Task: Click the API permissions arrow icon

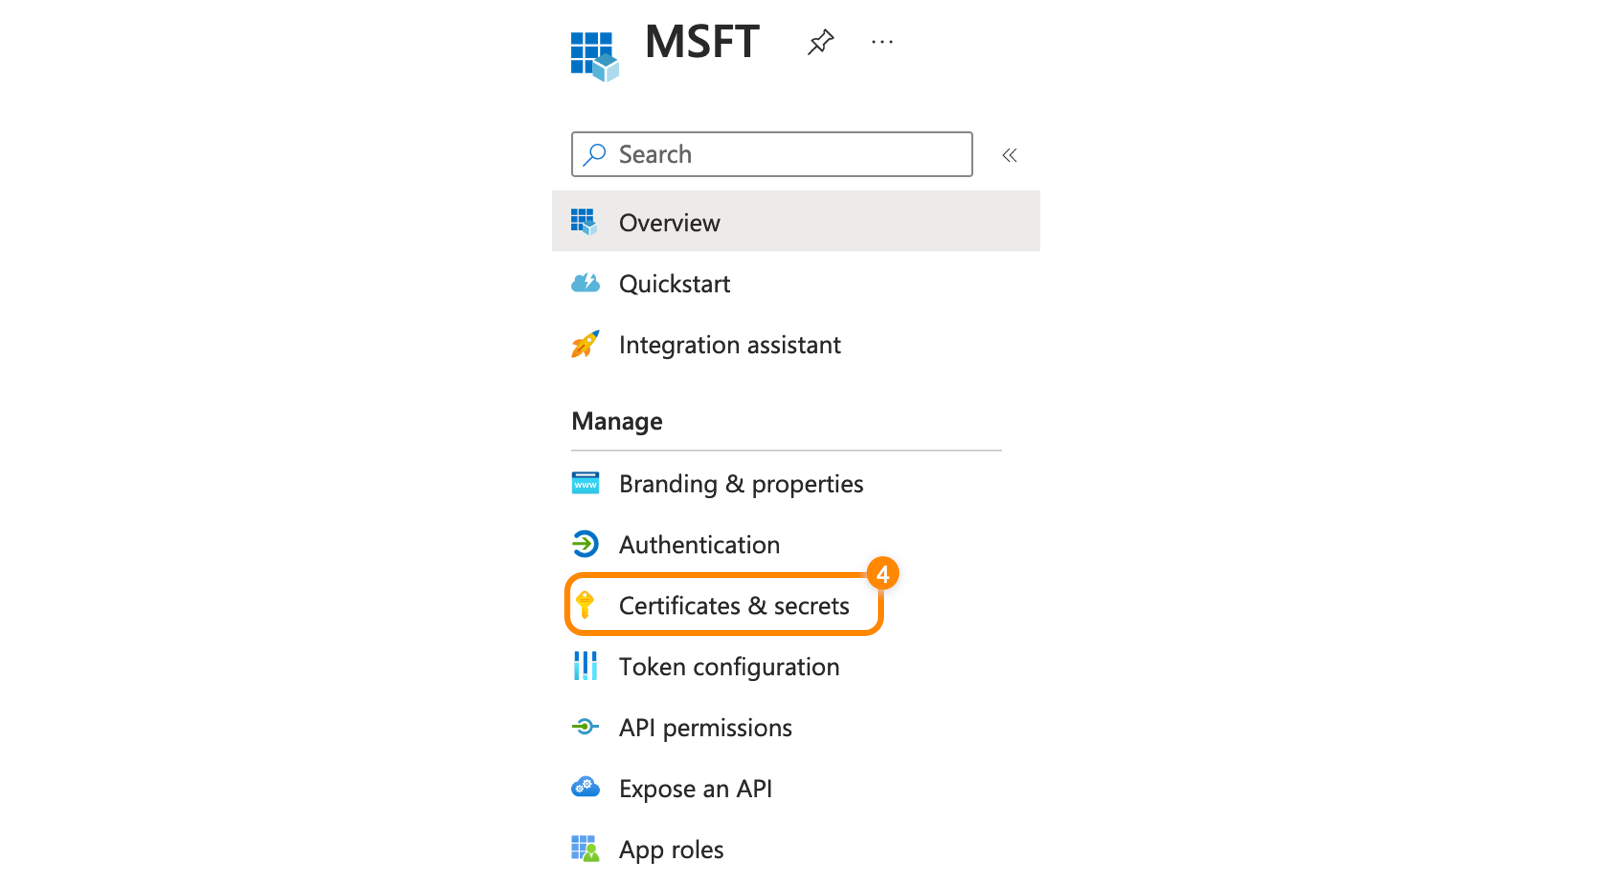Action: (585, 727)
